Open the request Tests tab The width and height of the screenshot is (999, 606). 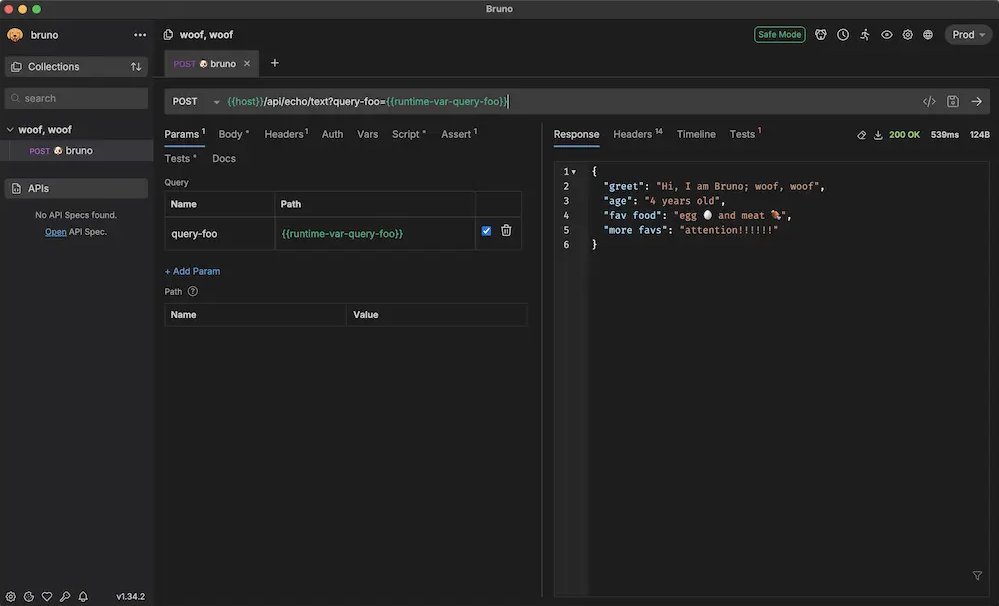180,159
